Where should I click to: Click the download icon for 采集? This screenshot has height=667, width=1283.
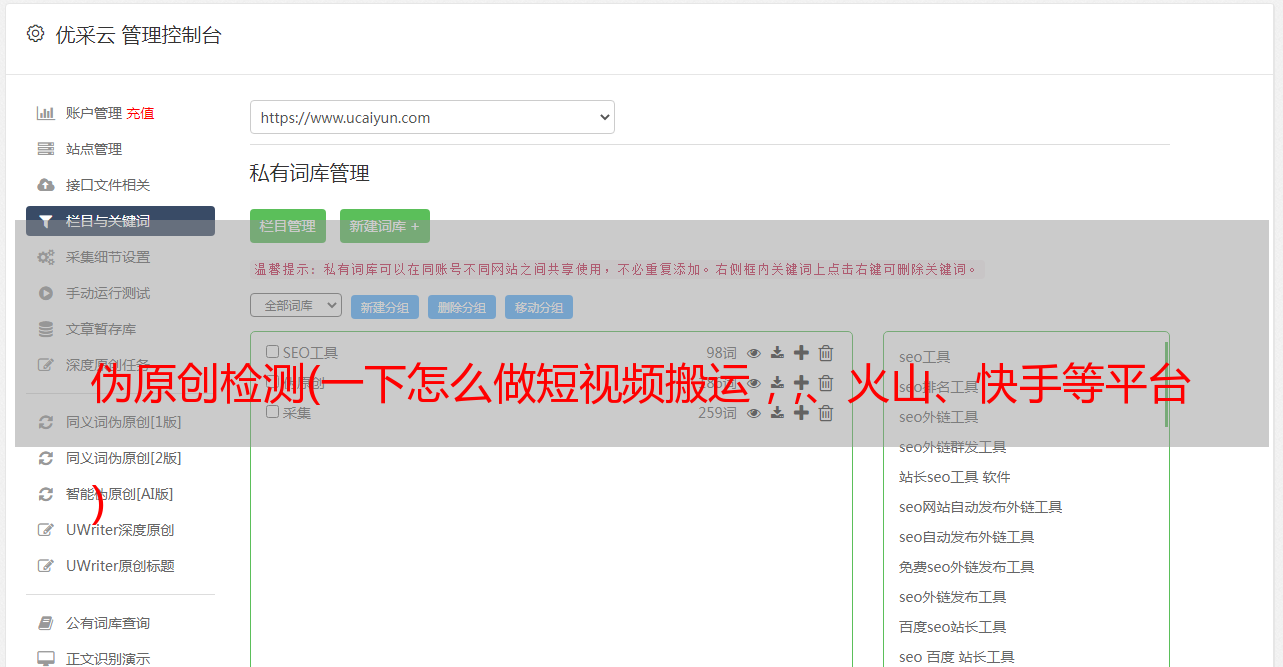[x=777, y=413]
